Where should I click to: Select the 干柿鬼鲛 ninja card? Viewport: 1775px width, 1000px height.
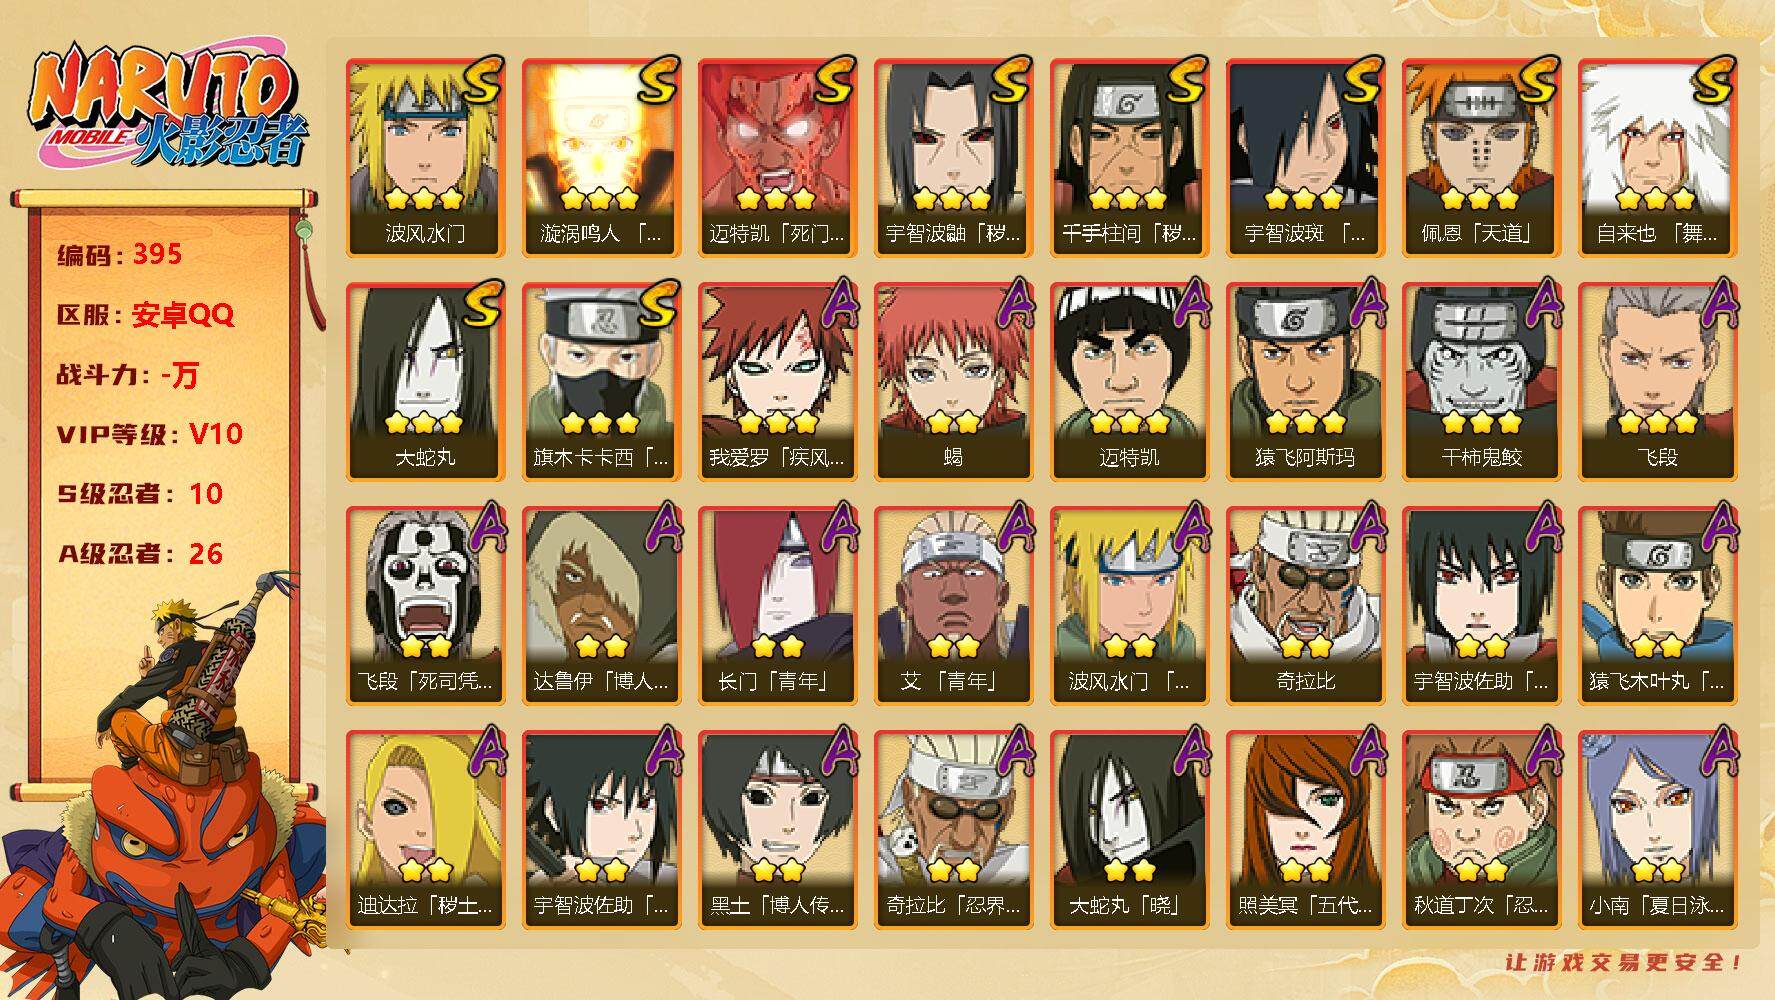tap(1481, 382)
